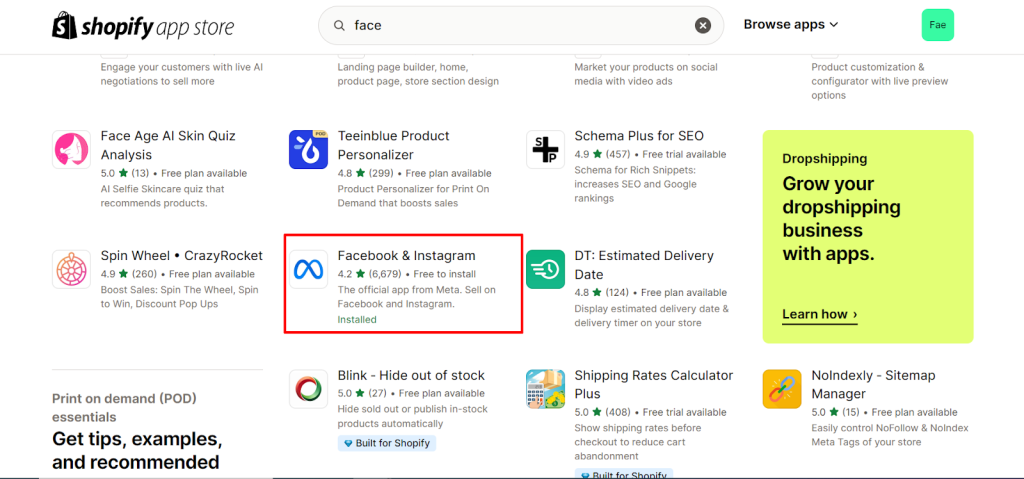Image resolution: width=1024 pixels, height=479 pixels.
Task: Click into the search input field
Action: coord(520,26)
